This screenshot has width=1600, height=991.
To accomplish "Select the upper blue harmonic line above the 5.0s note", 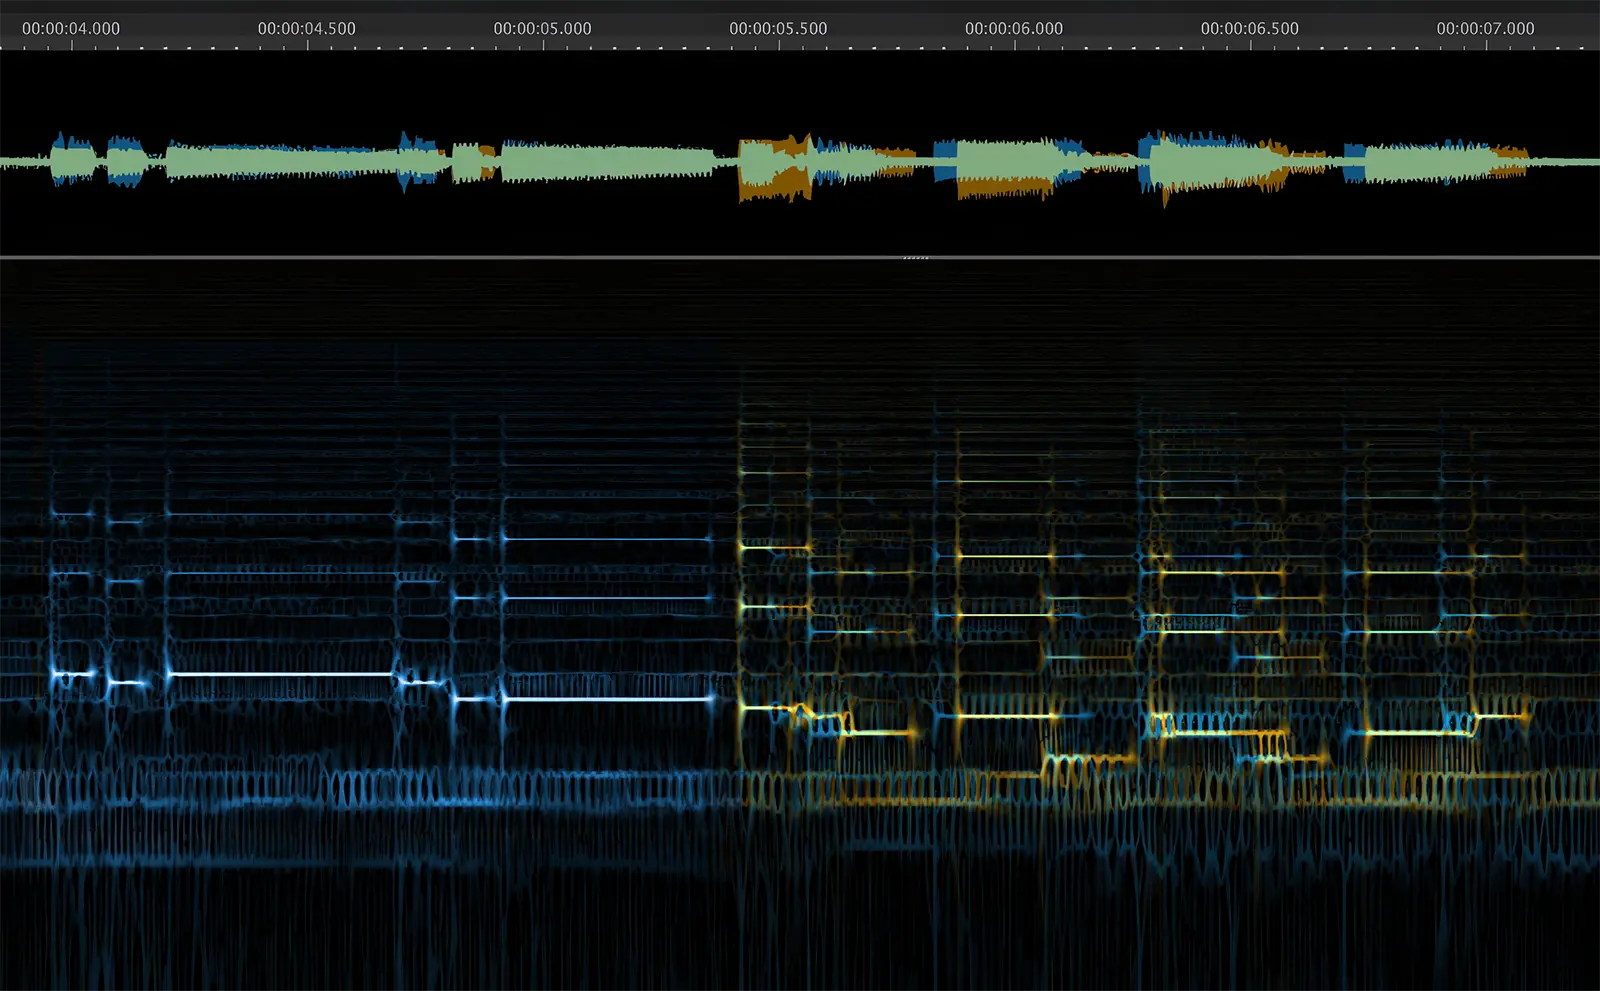I will tap(608, 539).
